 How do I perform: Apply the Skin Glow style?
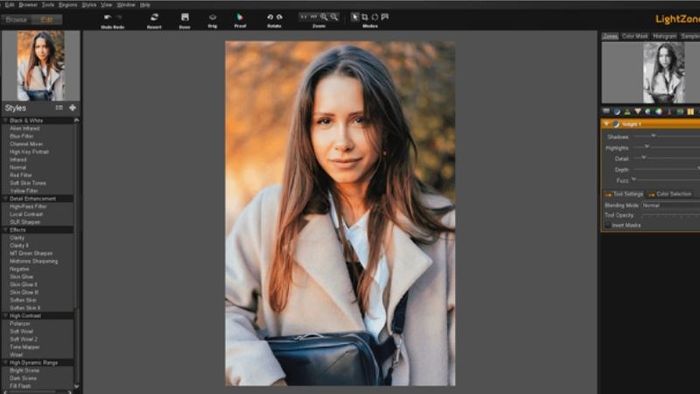(x=21, y=277)
